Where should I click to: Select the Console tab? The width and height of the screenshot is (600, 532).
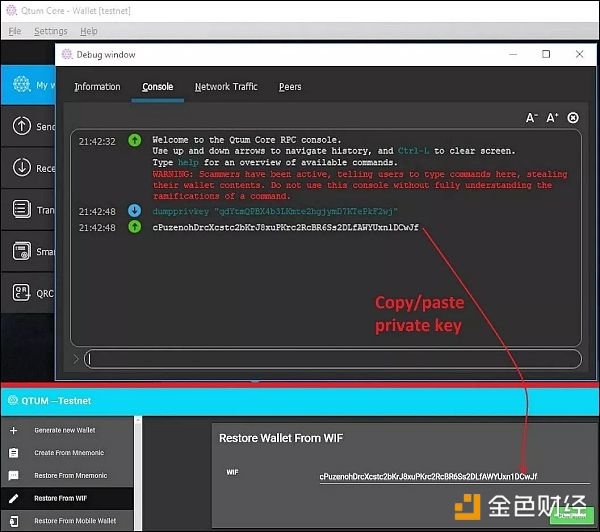157,87
